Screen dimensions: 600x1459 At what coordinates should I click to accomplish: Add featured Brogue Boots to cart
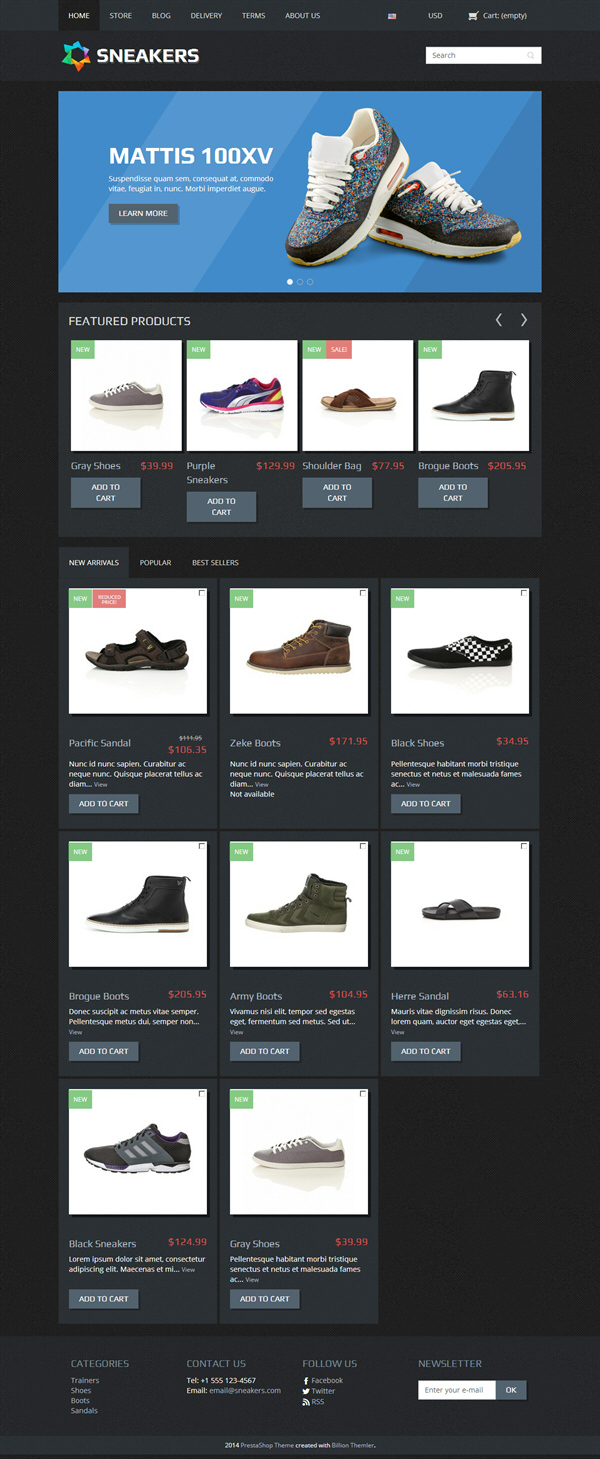pos(453,492)
